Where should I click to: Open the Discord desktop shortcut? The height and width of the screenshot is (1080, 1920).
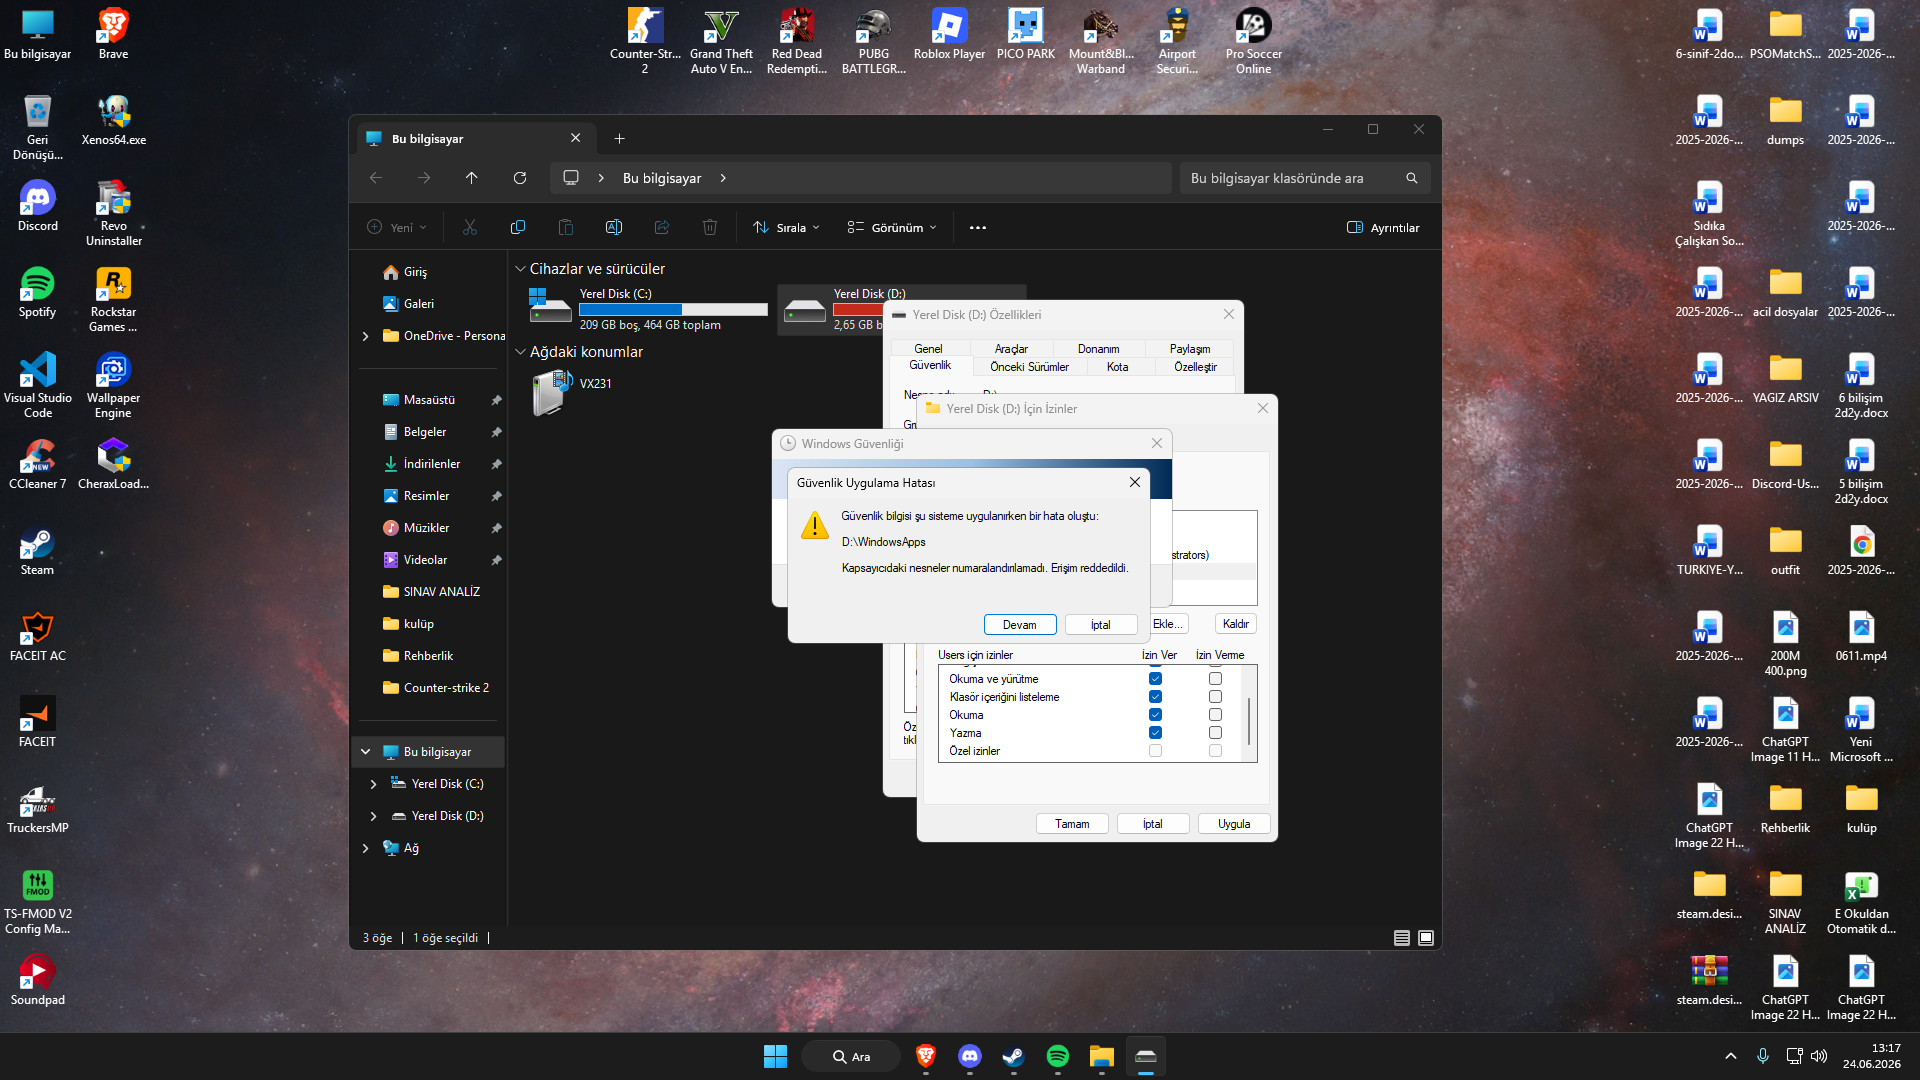tap(37, 207)
